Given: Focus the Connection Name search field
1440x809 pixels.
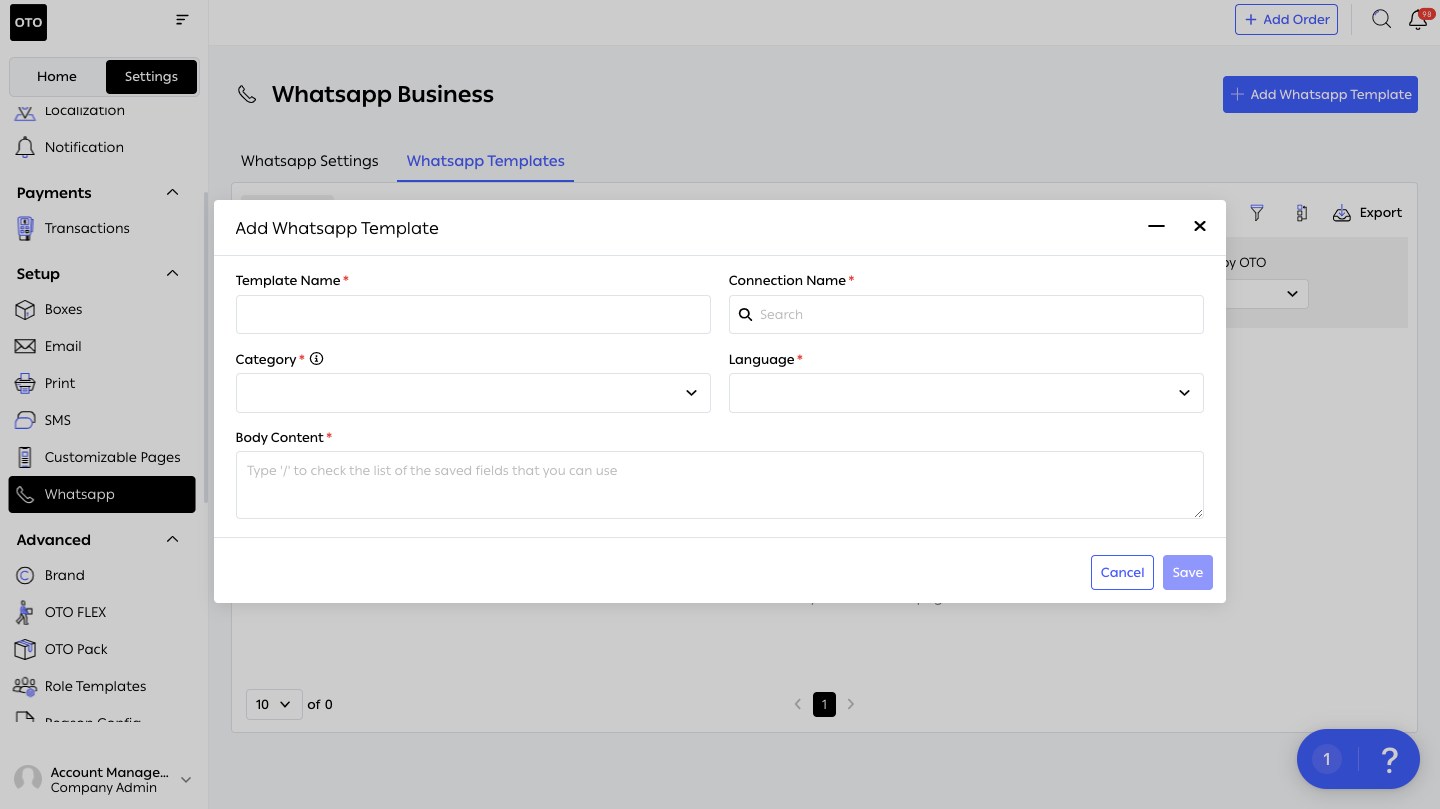Looking at the screenshot, I should click(x=966, y=314).
